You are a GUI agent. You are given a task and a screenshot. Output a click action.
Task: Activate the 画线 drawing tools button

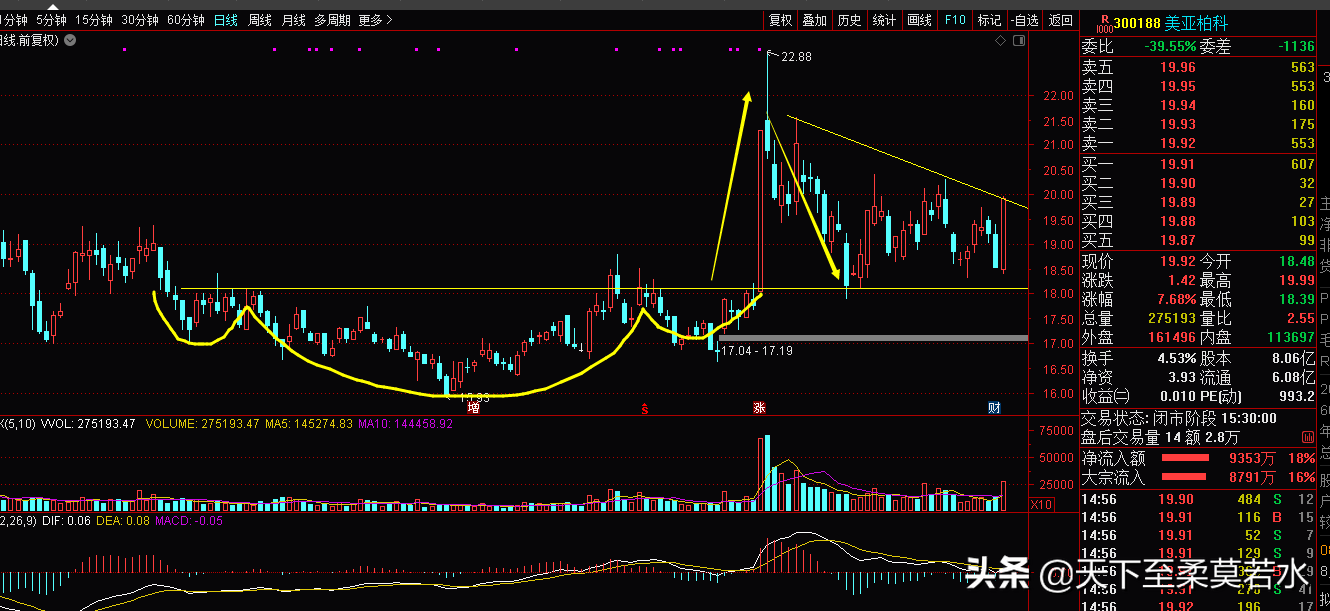pos(919,20)
